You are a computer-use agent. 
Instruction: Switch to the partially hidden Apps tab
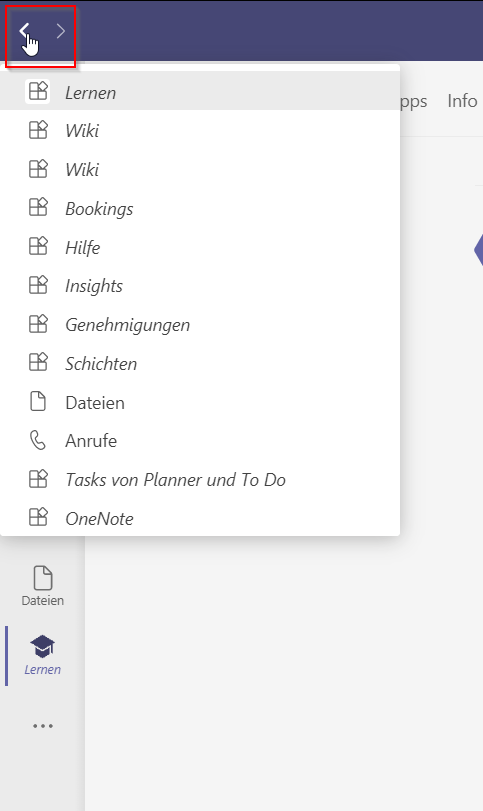click(414, 101)
